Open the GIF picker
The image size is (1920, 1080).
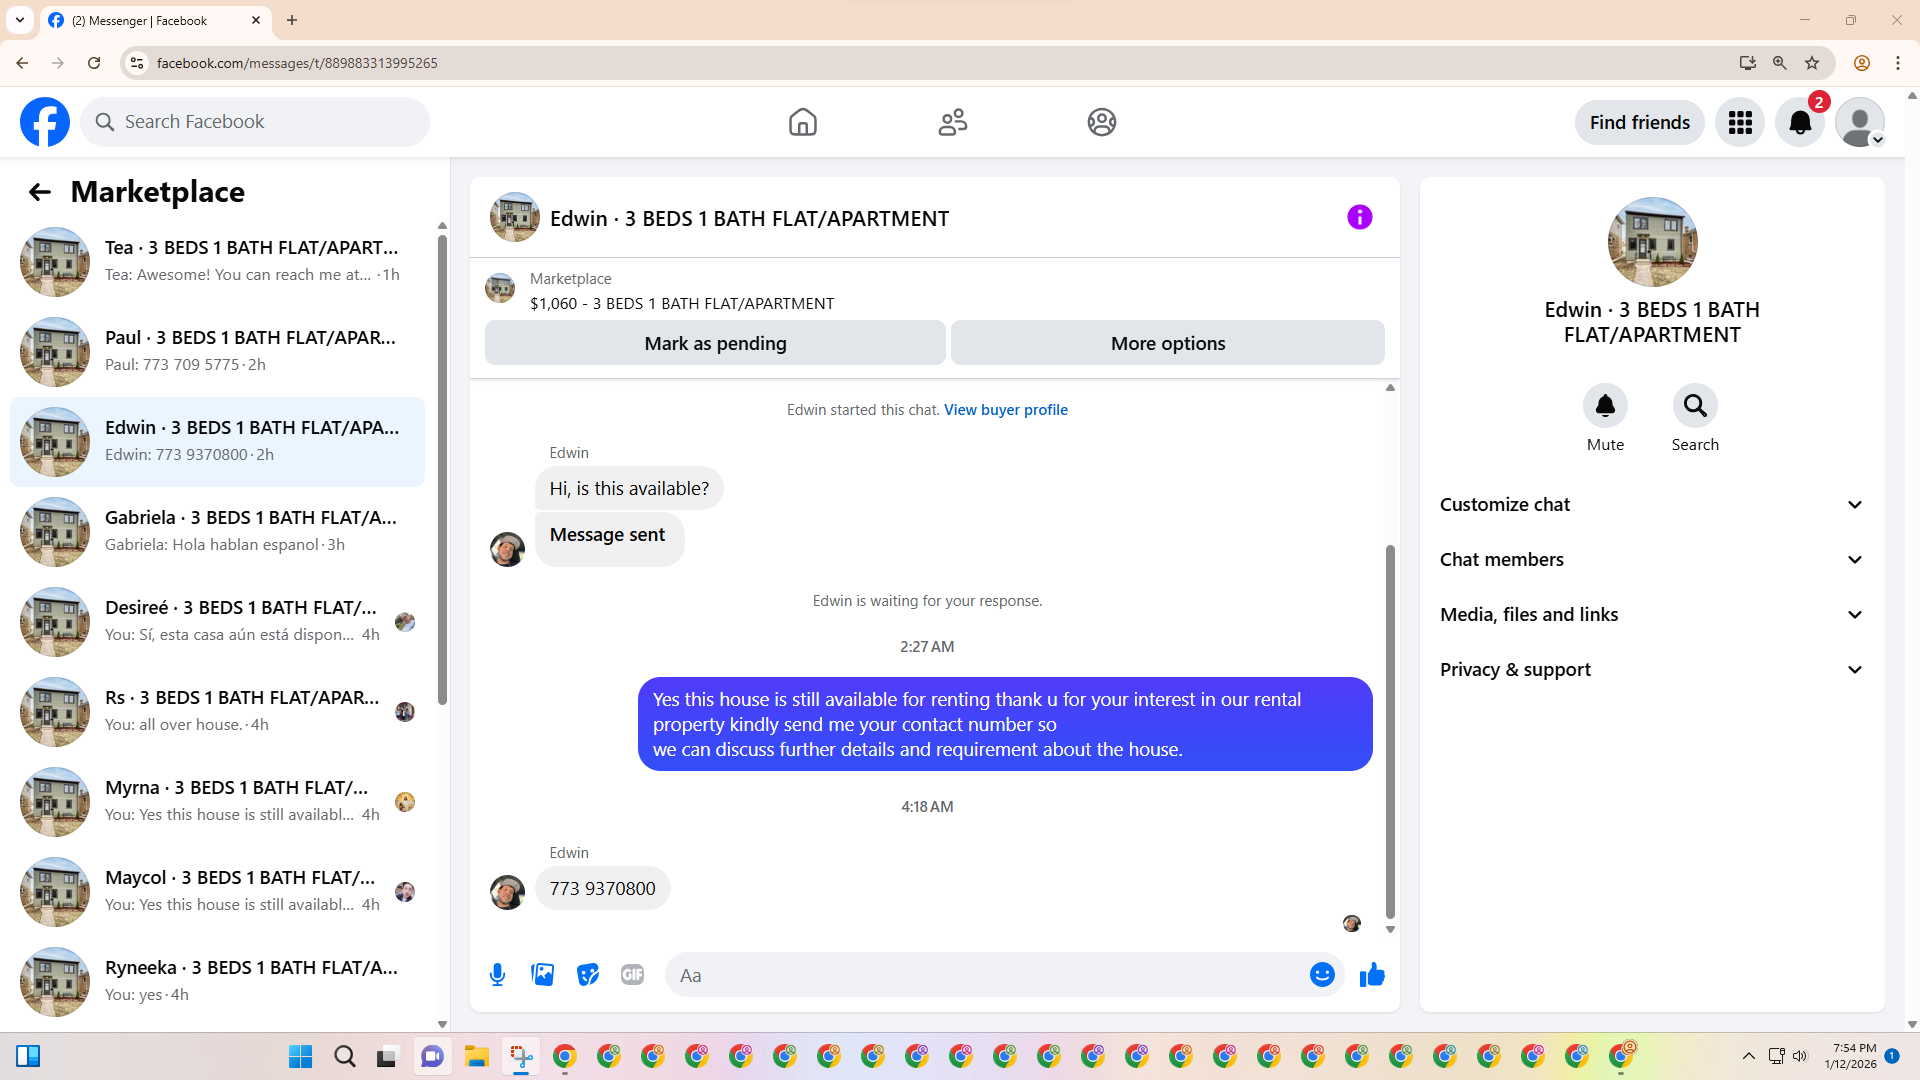[632, 974]
